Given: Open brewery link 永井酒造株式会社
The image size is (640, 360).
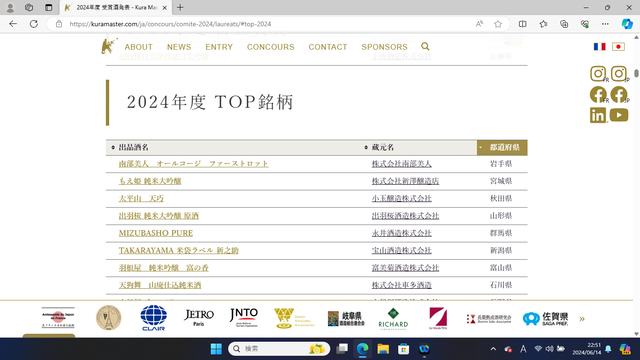Looking at the screenshot, I should click(401, 233).
